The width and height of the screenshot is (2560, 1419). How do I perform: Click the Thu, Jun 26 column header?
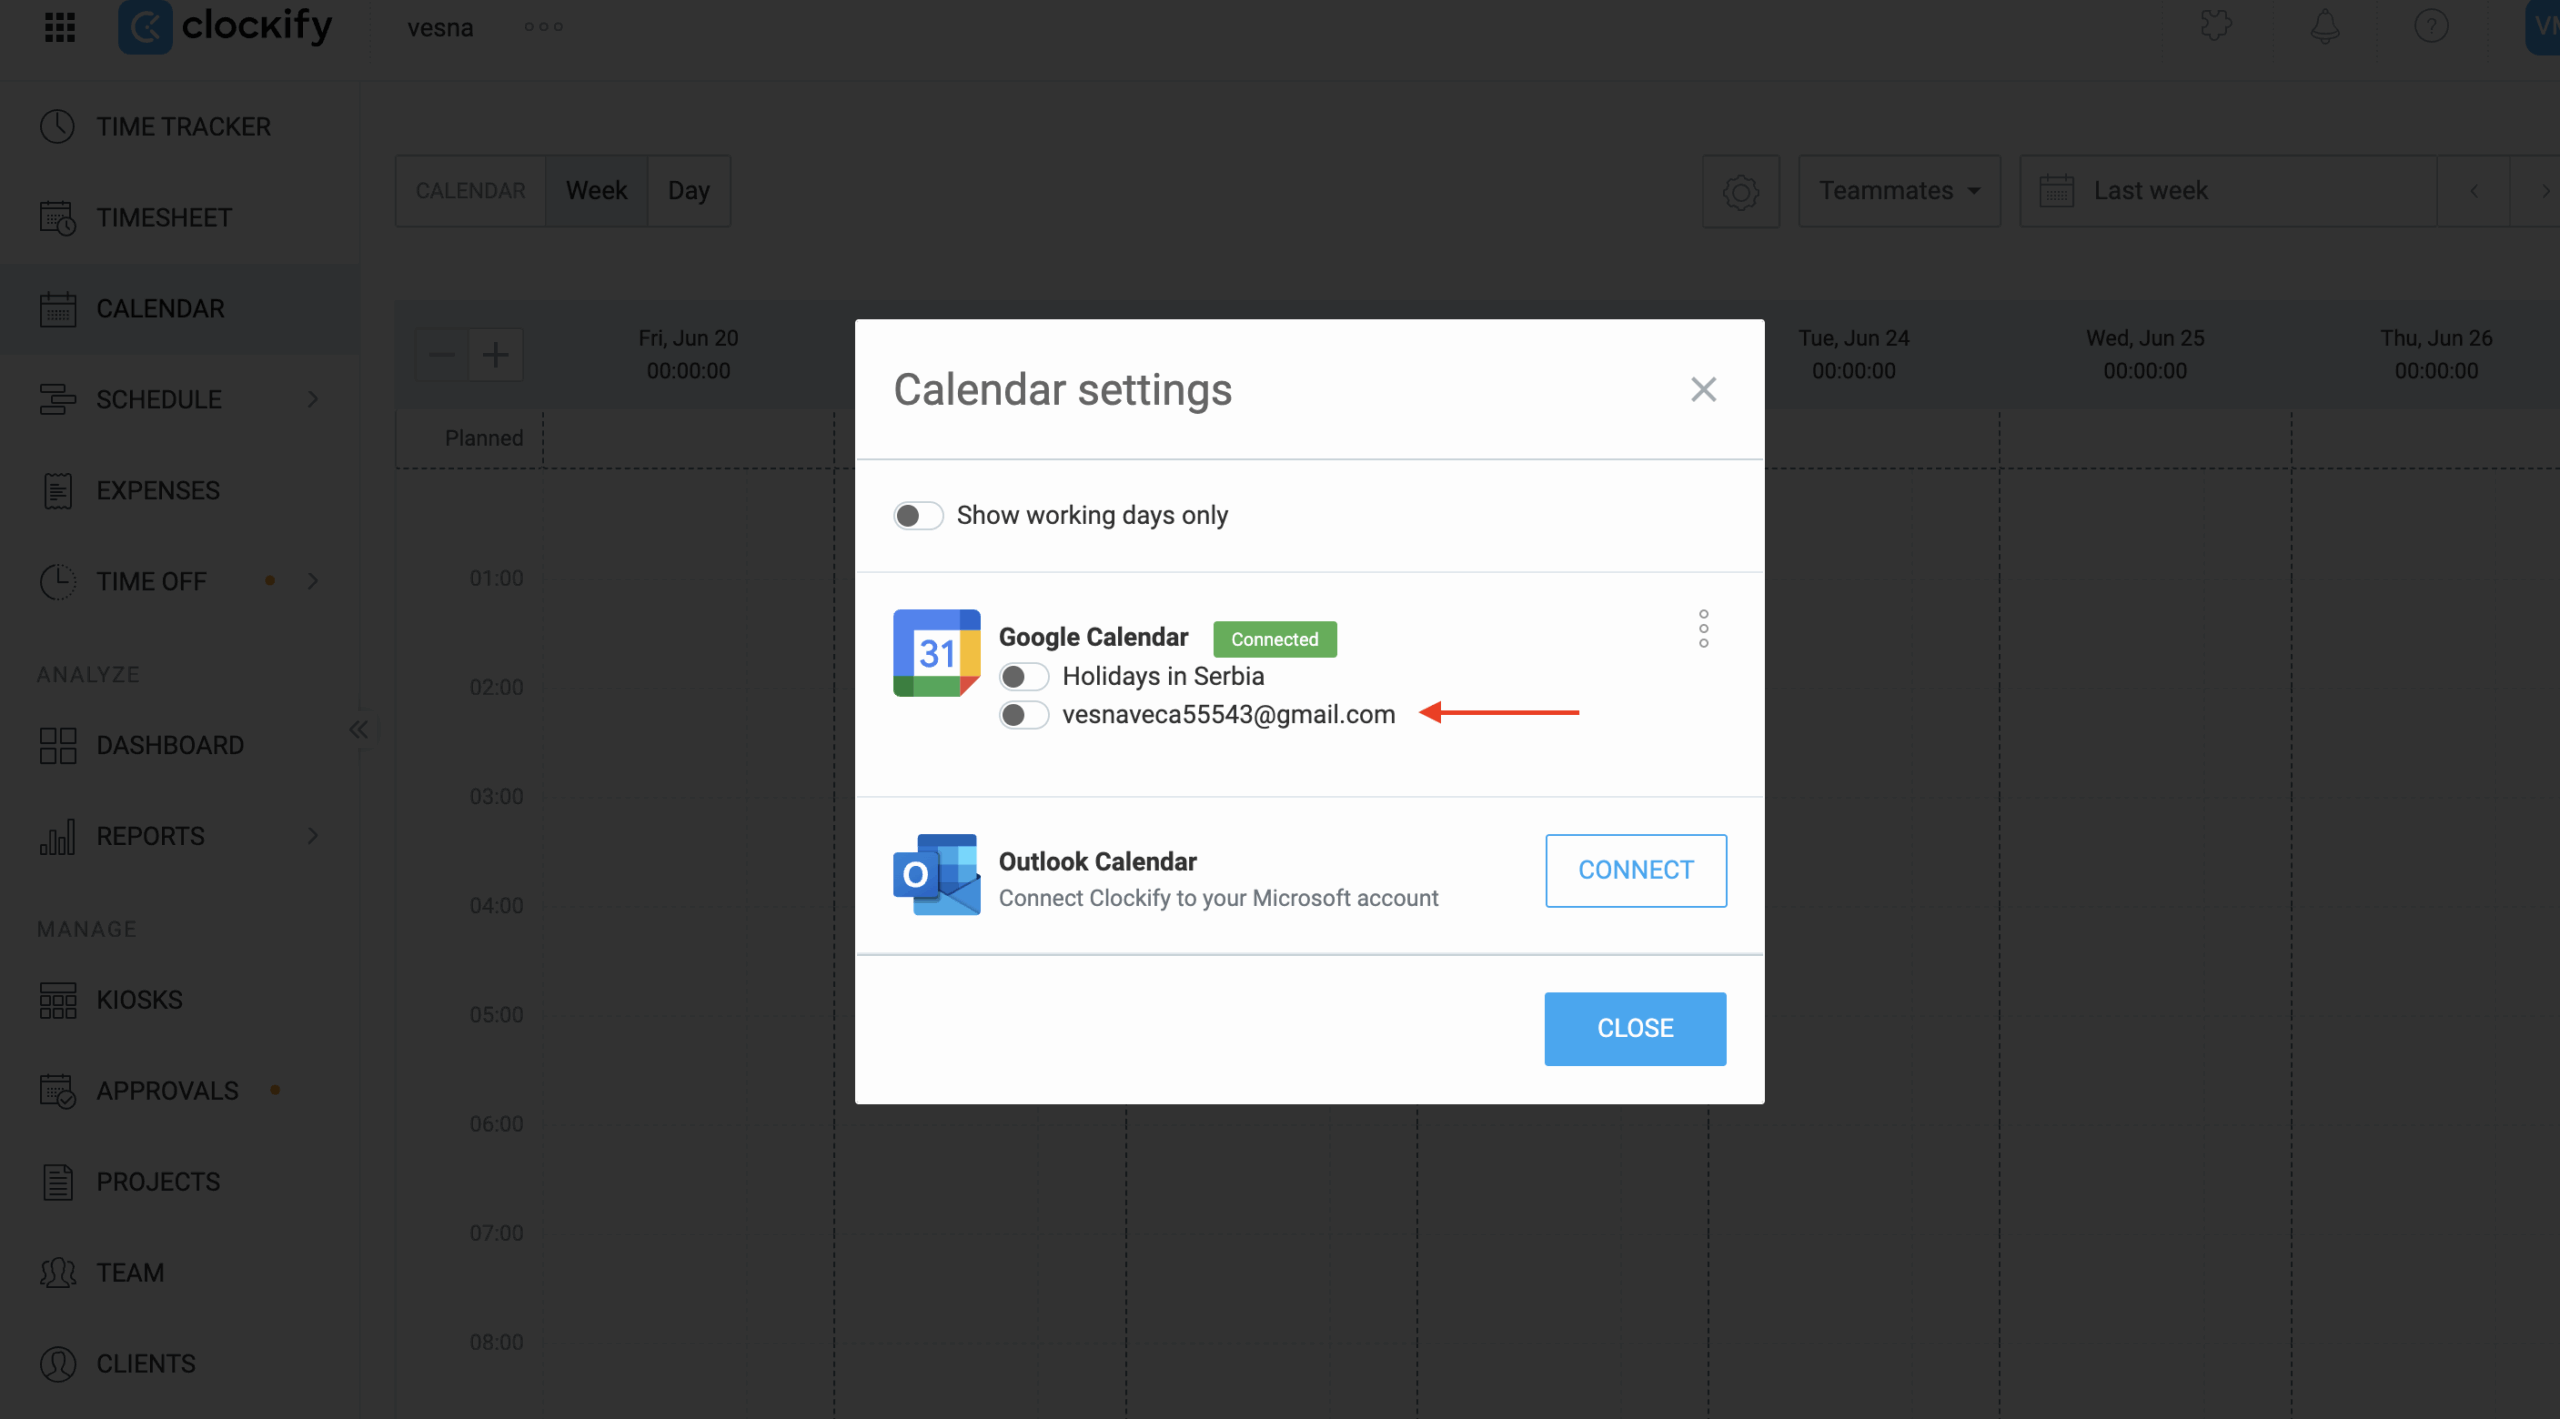pyautogui.click(x=2436, y=354)
